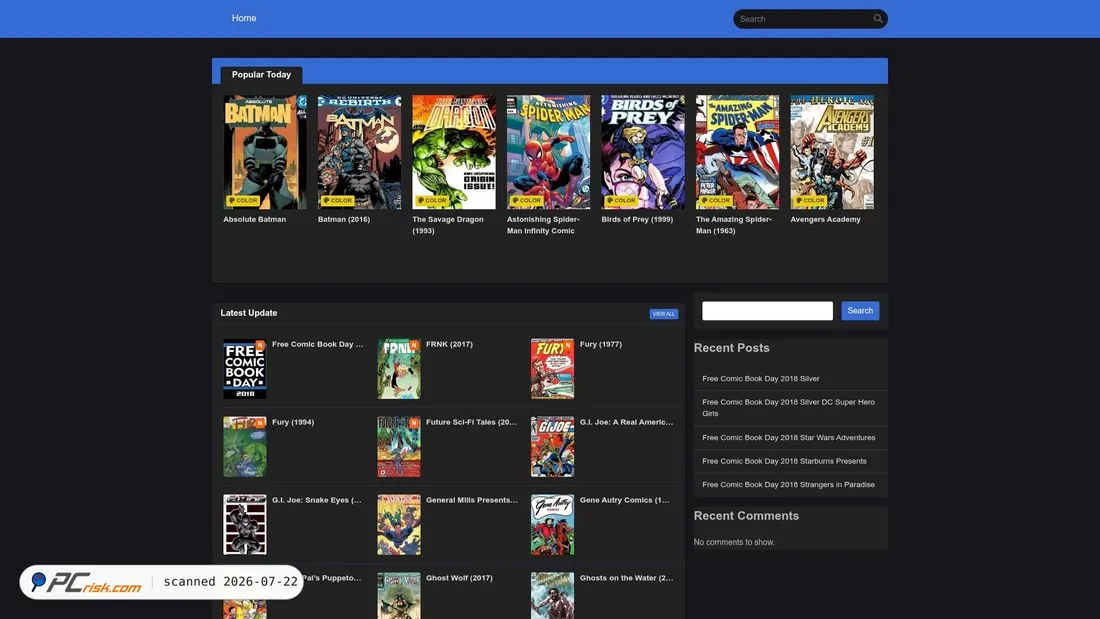Open the FRNK (2017) cover thumbnail

point(398,369)
